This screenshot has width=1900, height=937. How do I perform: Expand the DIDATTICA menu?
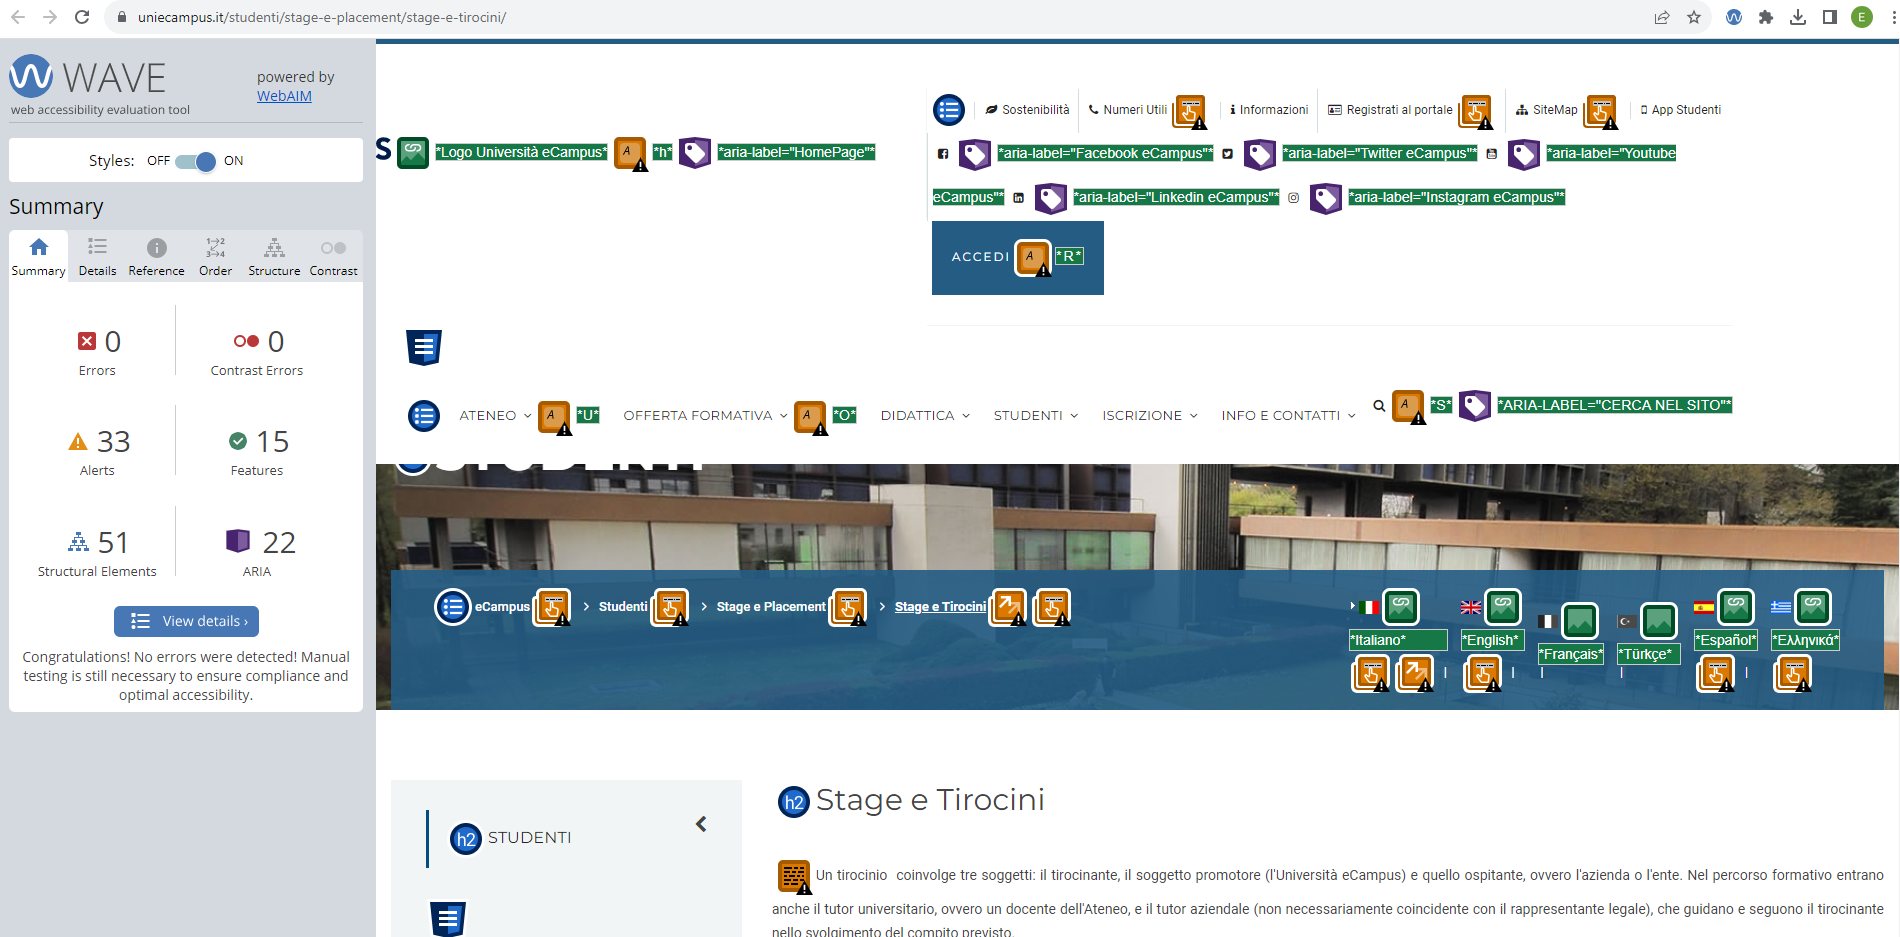click(925, 416)
